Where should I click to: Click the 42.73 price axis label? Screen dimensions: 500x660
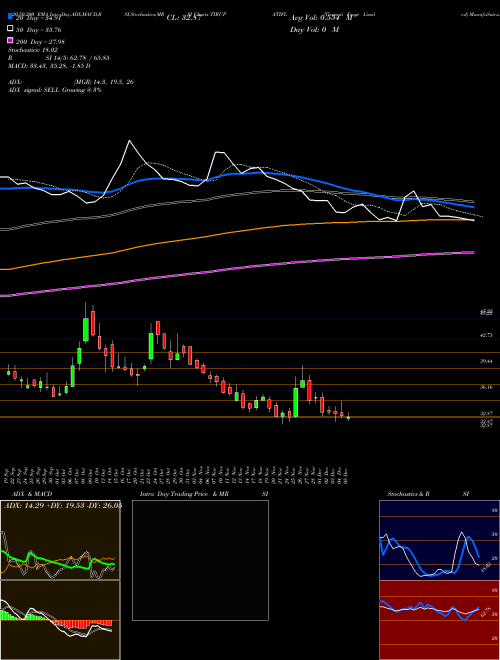coord(487,335)
